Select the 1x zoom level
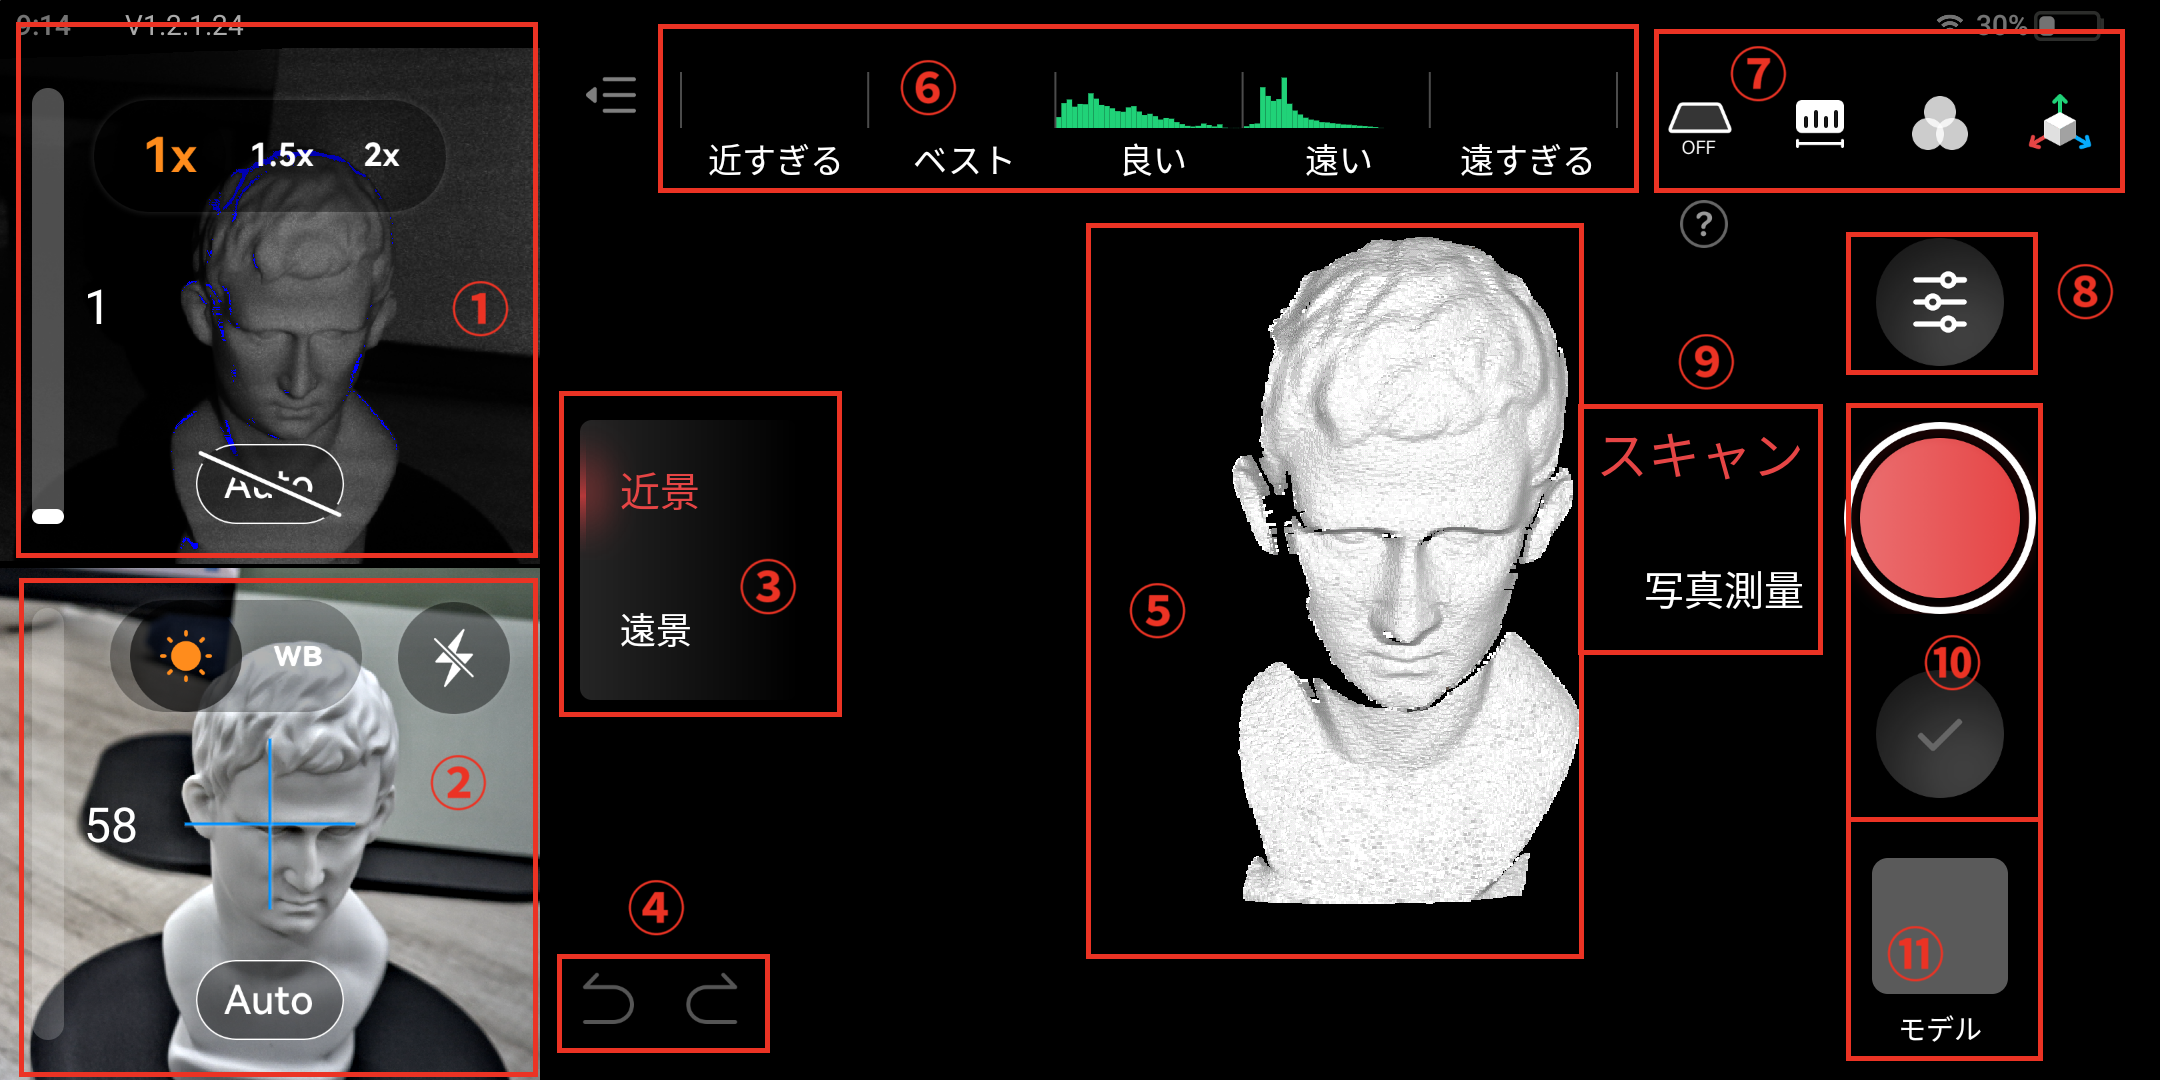 tap(171, 156)
